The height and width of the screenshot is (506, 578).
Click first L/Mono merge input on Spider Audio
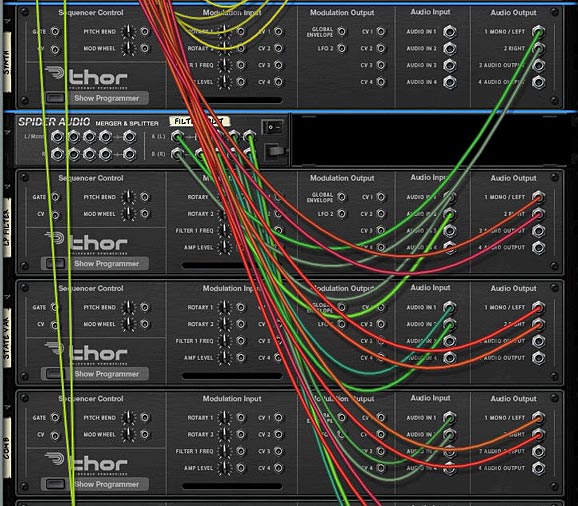point(57,137)
